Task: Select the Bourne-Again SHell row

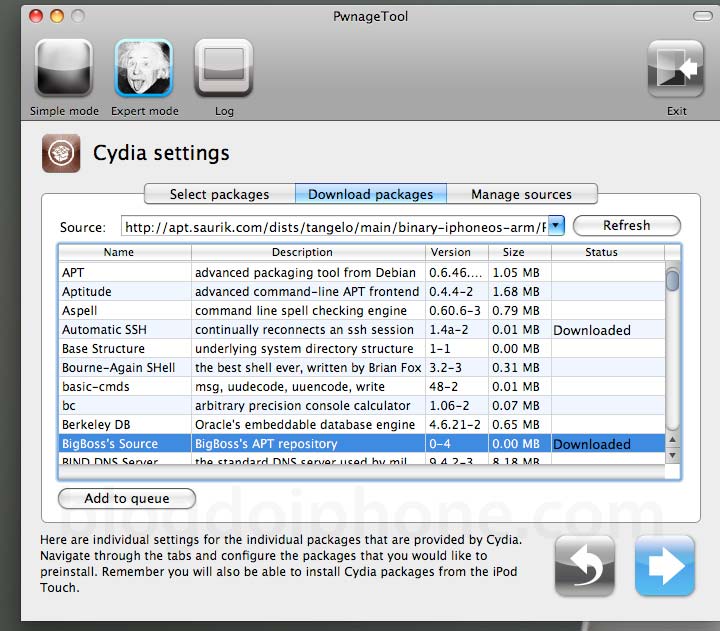Action: pos(362,367)
